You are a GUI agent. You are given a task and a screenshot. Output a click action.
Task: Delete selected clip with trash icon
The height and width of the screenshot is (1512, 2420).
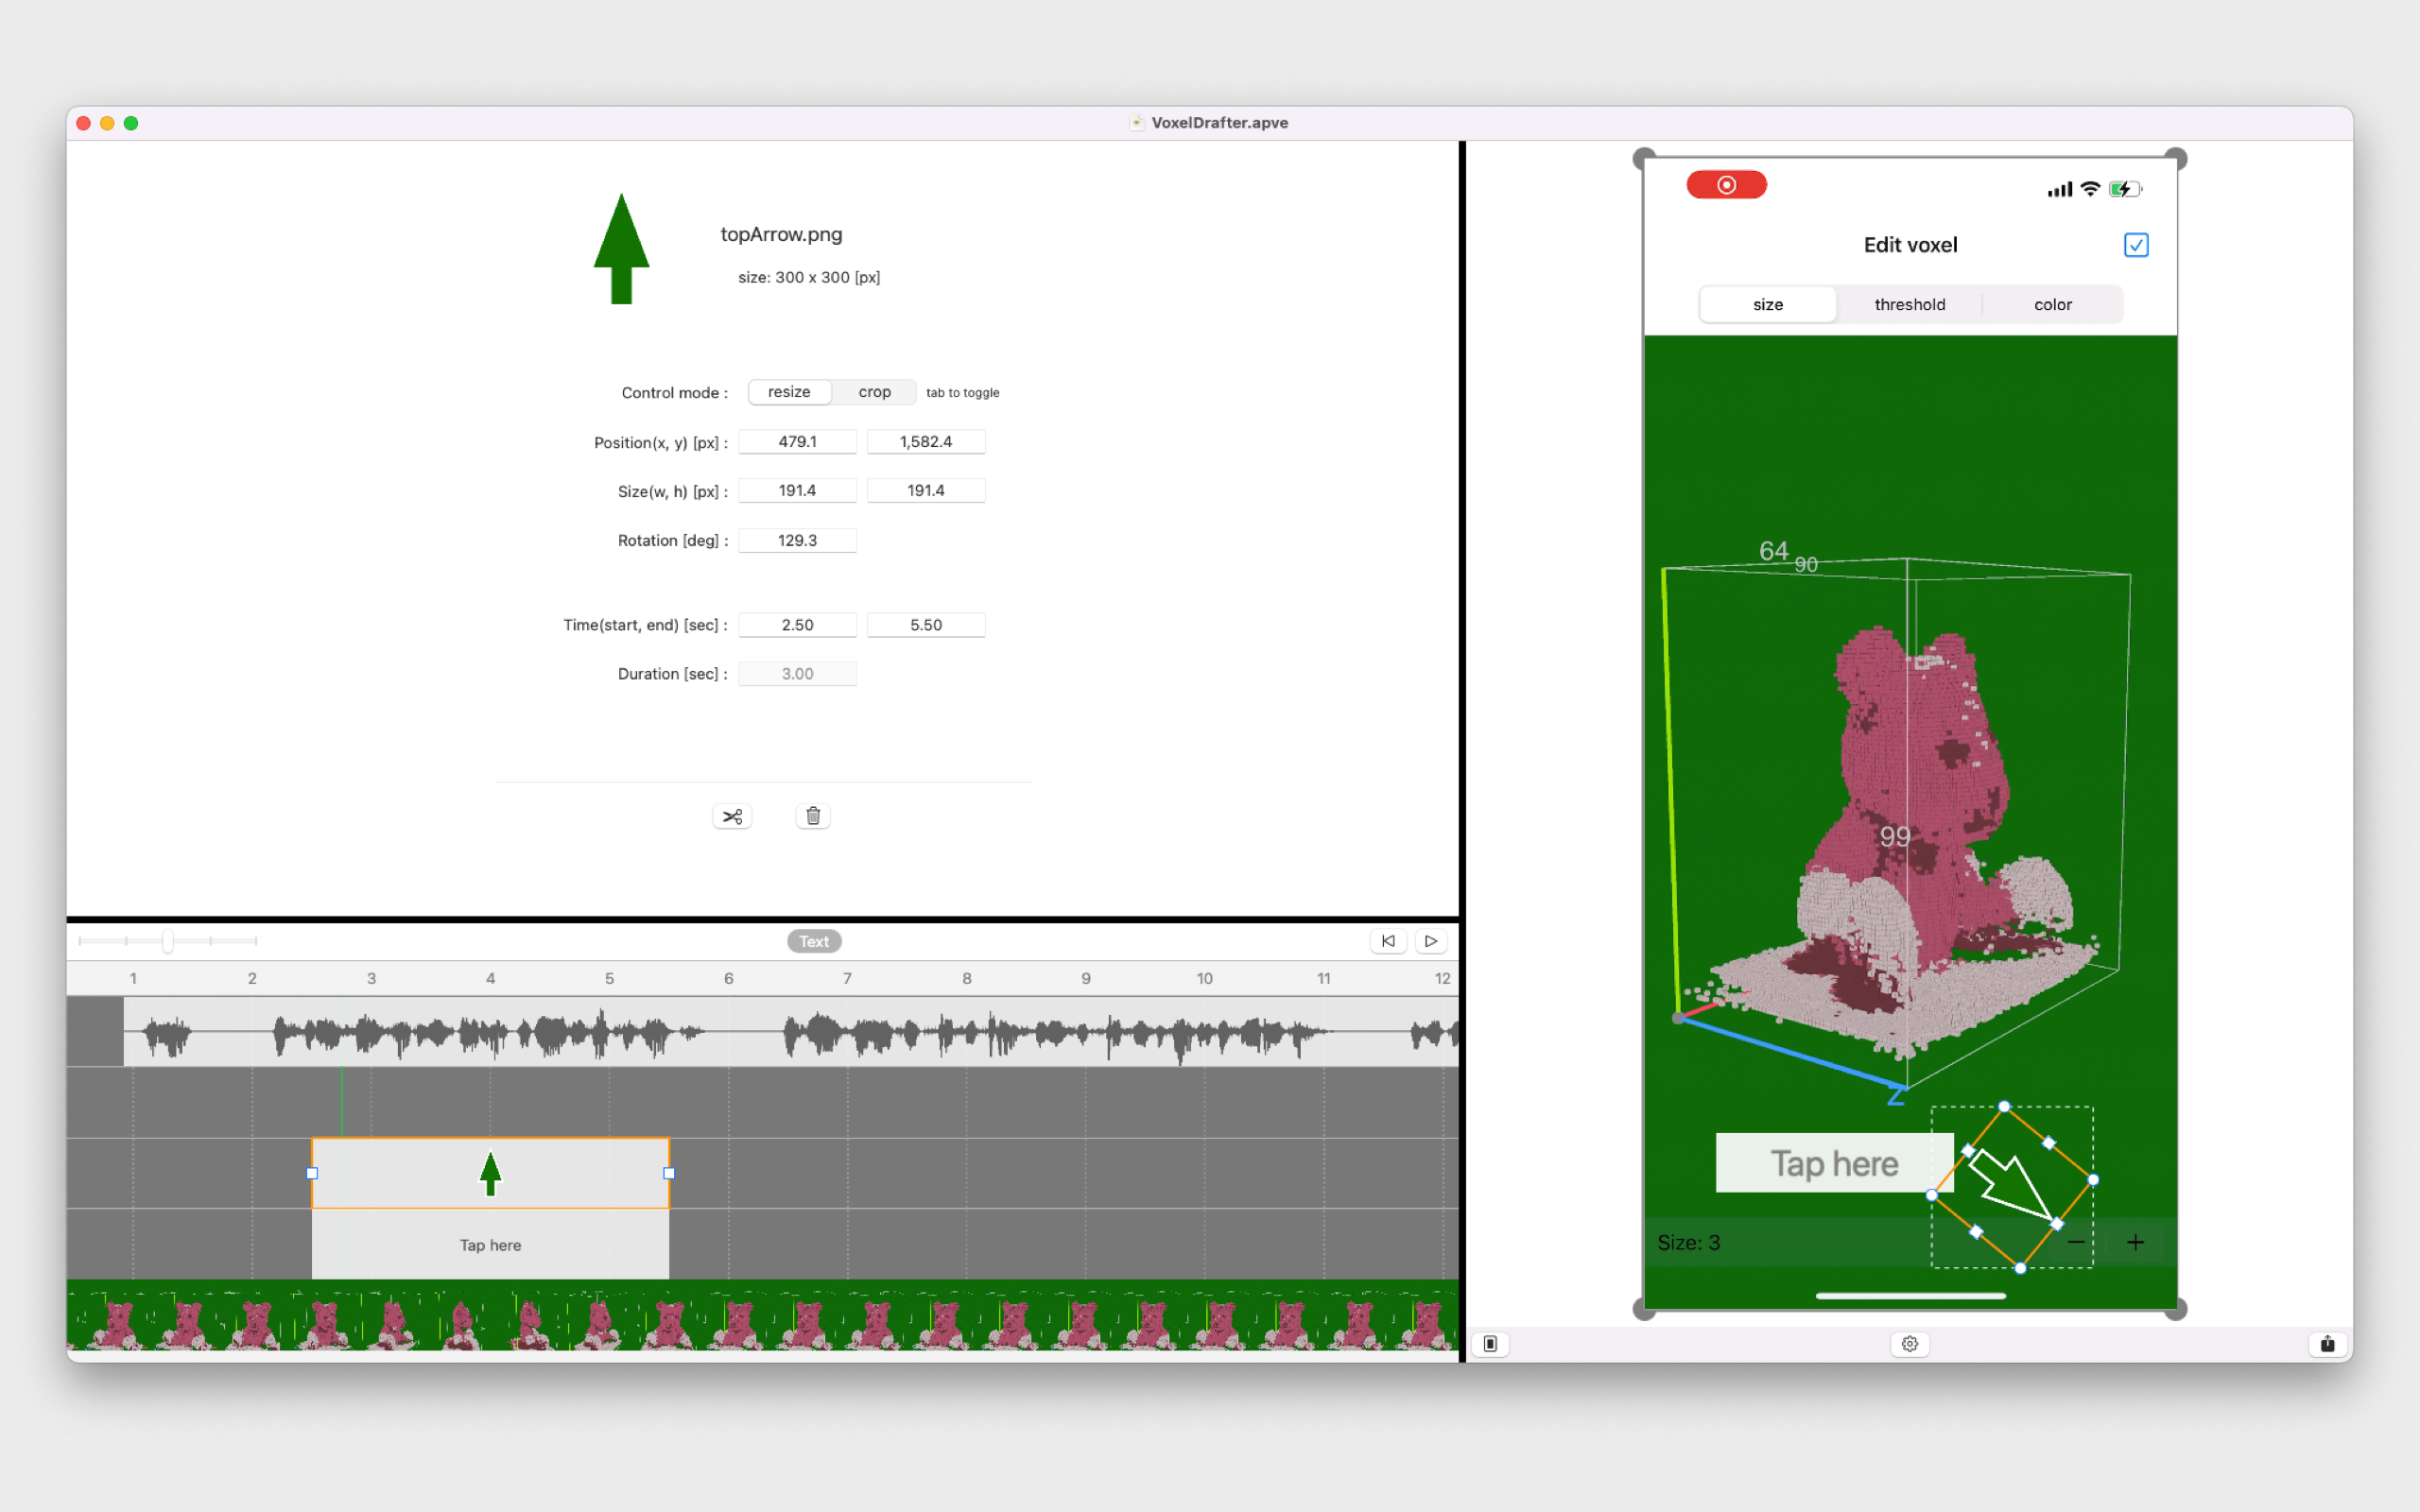point(813,816)
